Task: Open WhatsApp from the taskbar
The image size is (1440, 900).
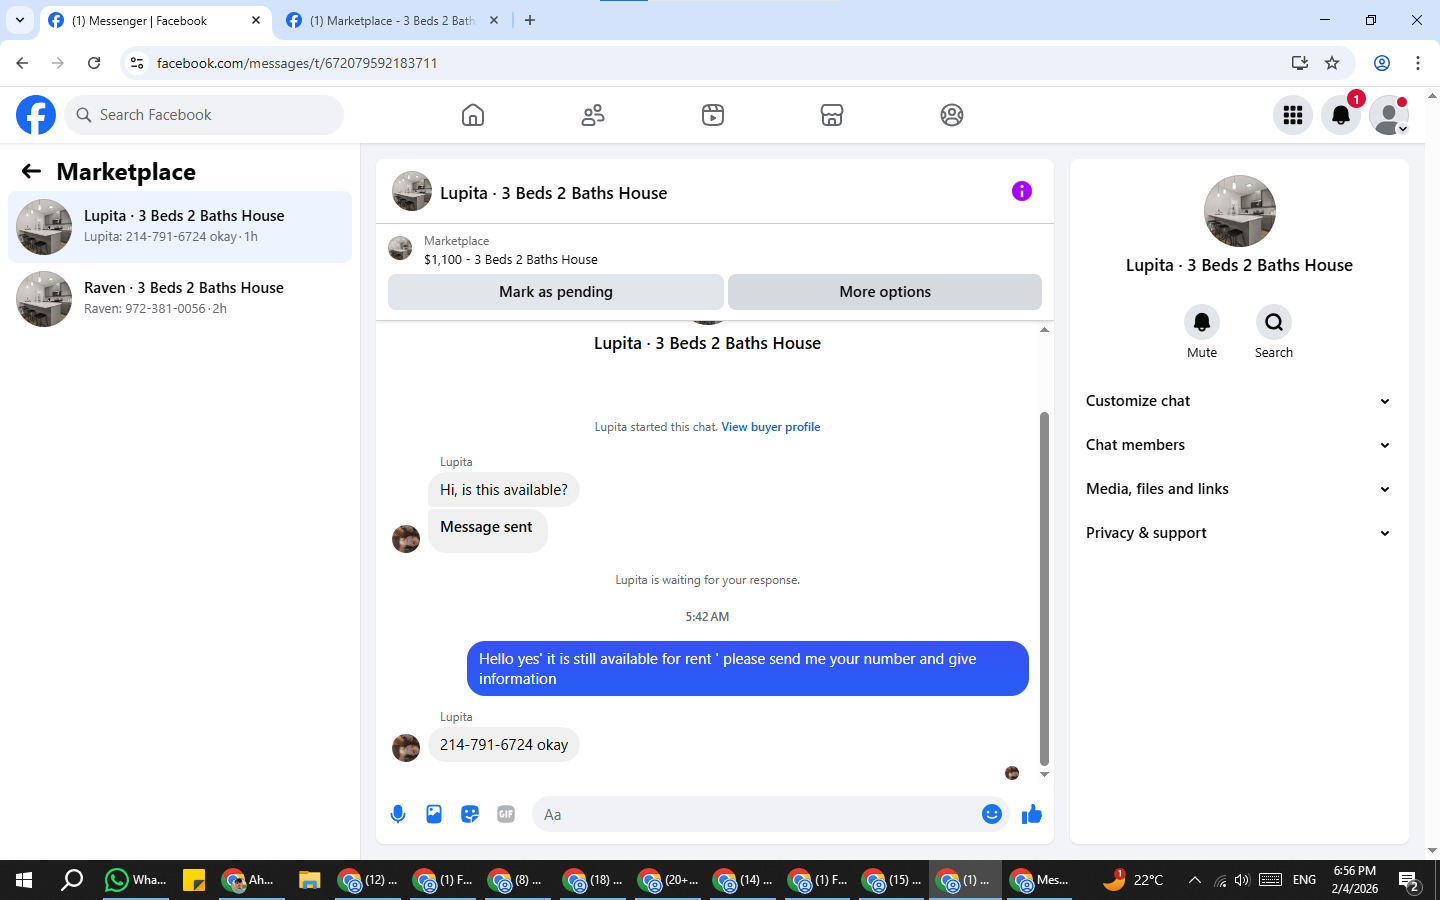Action: click(x=136, y=880)
